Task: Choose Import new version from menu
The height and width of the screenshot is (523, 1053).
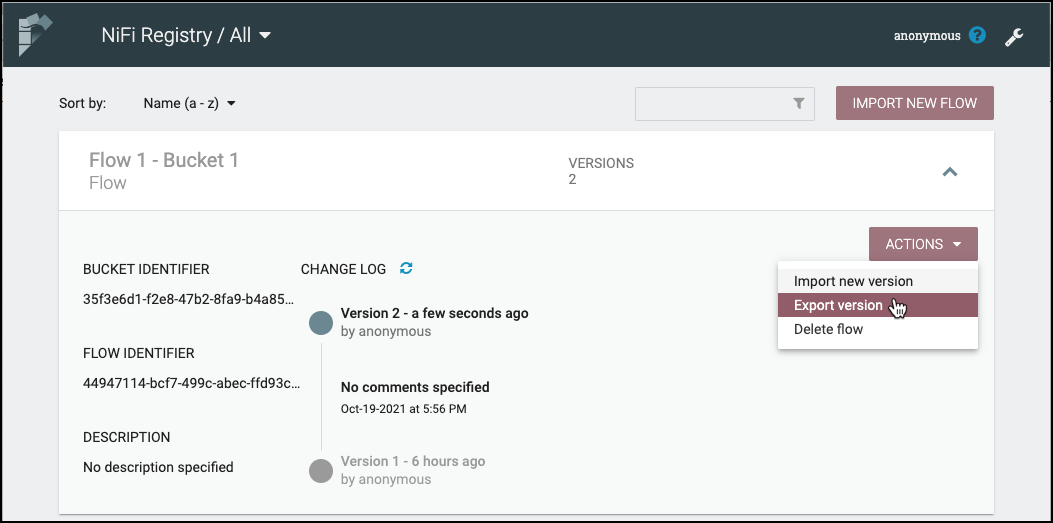Action: pos(853,281)
